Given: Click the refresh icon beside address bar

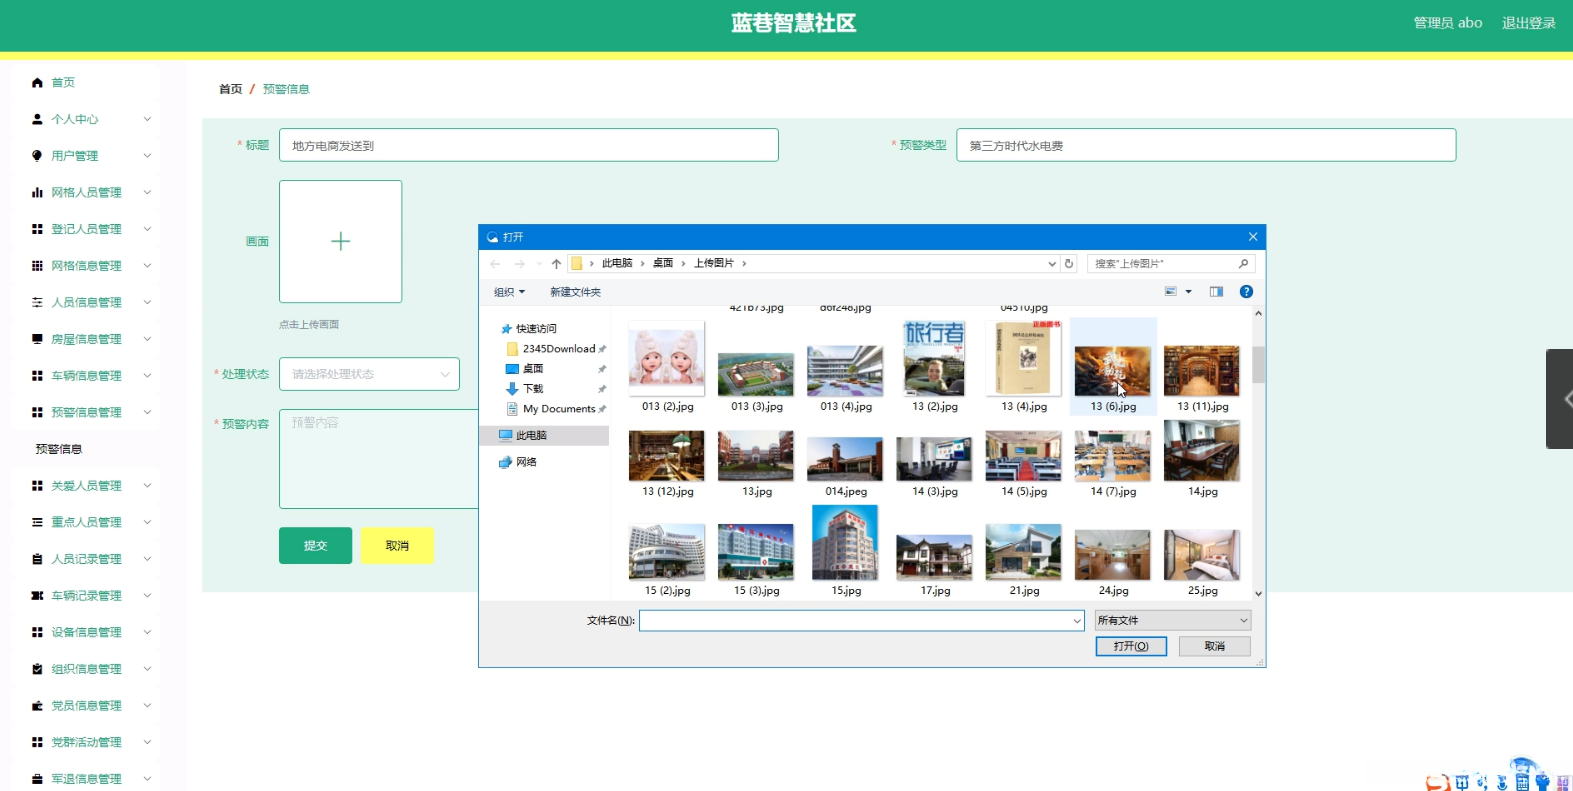Looking at the screenshot, I should click(1069, 264).
